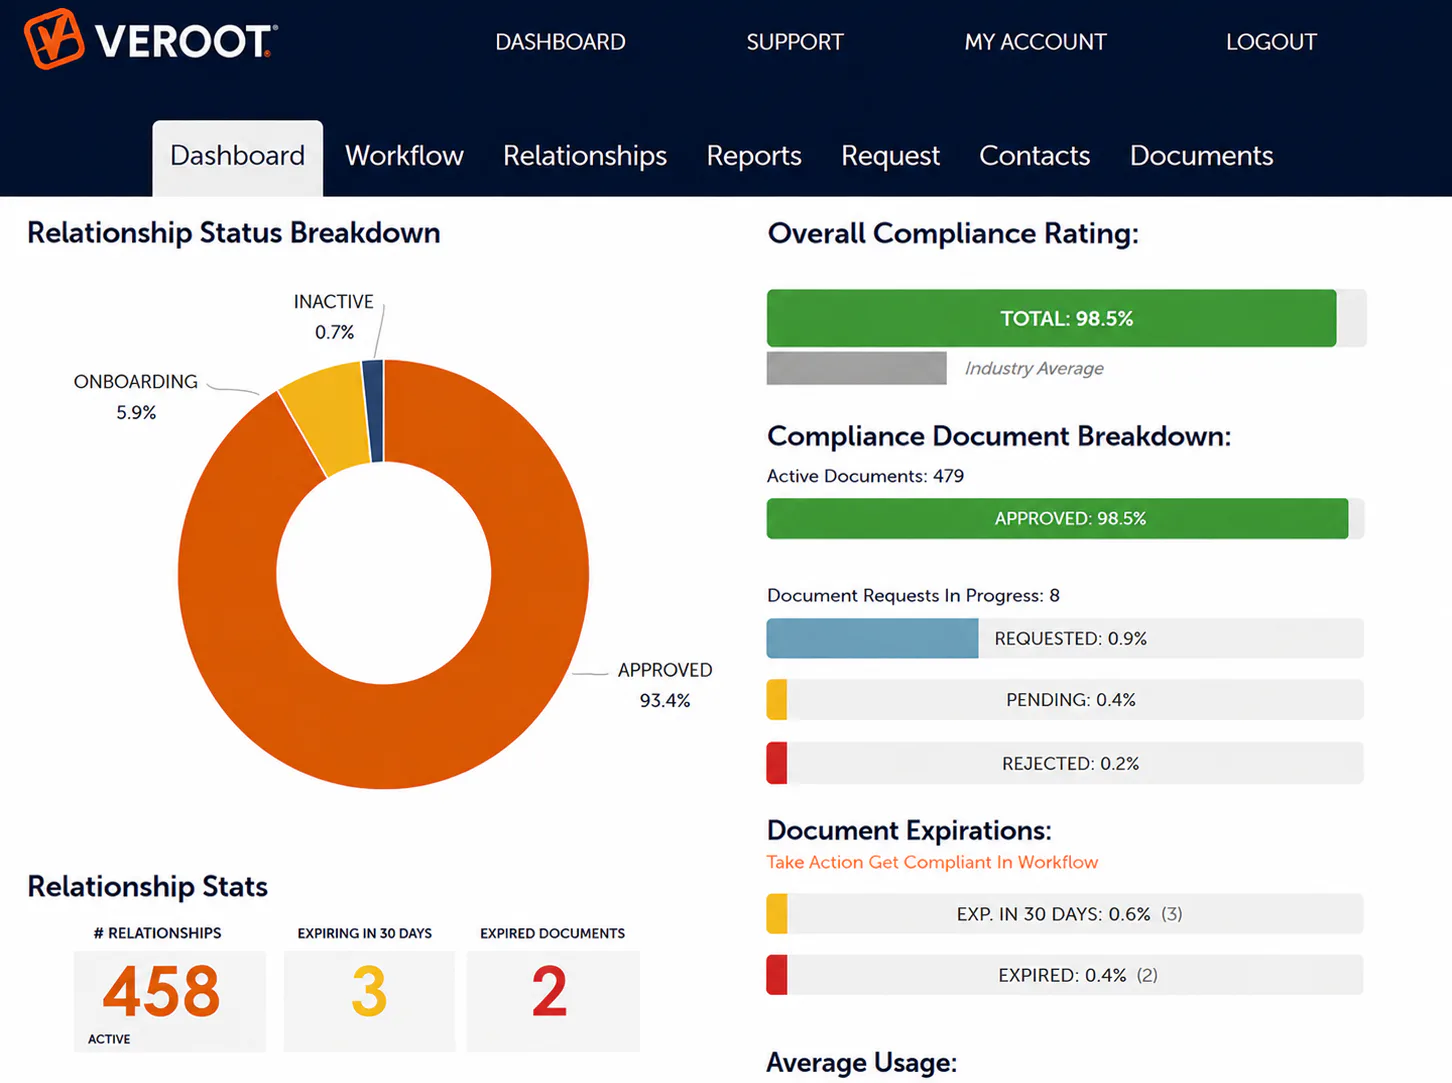Click the ONBOARDING 5.9% chart label

click(136, 397)
